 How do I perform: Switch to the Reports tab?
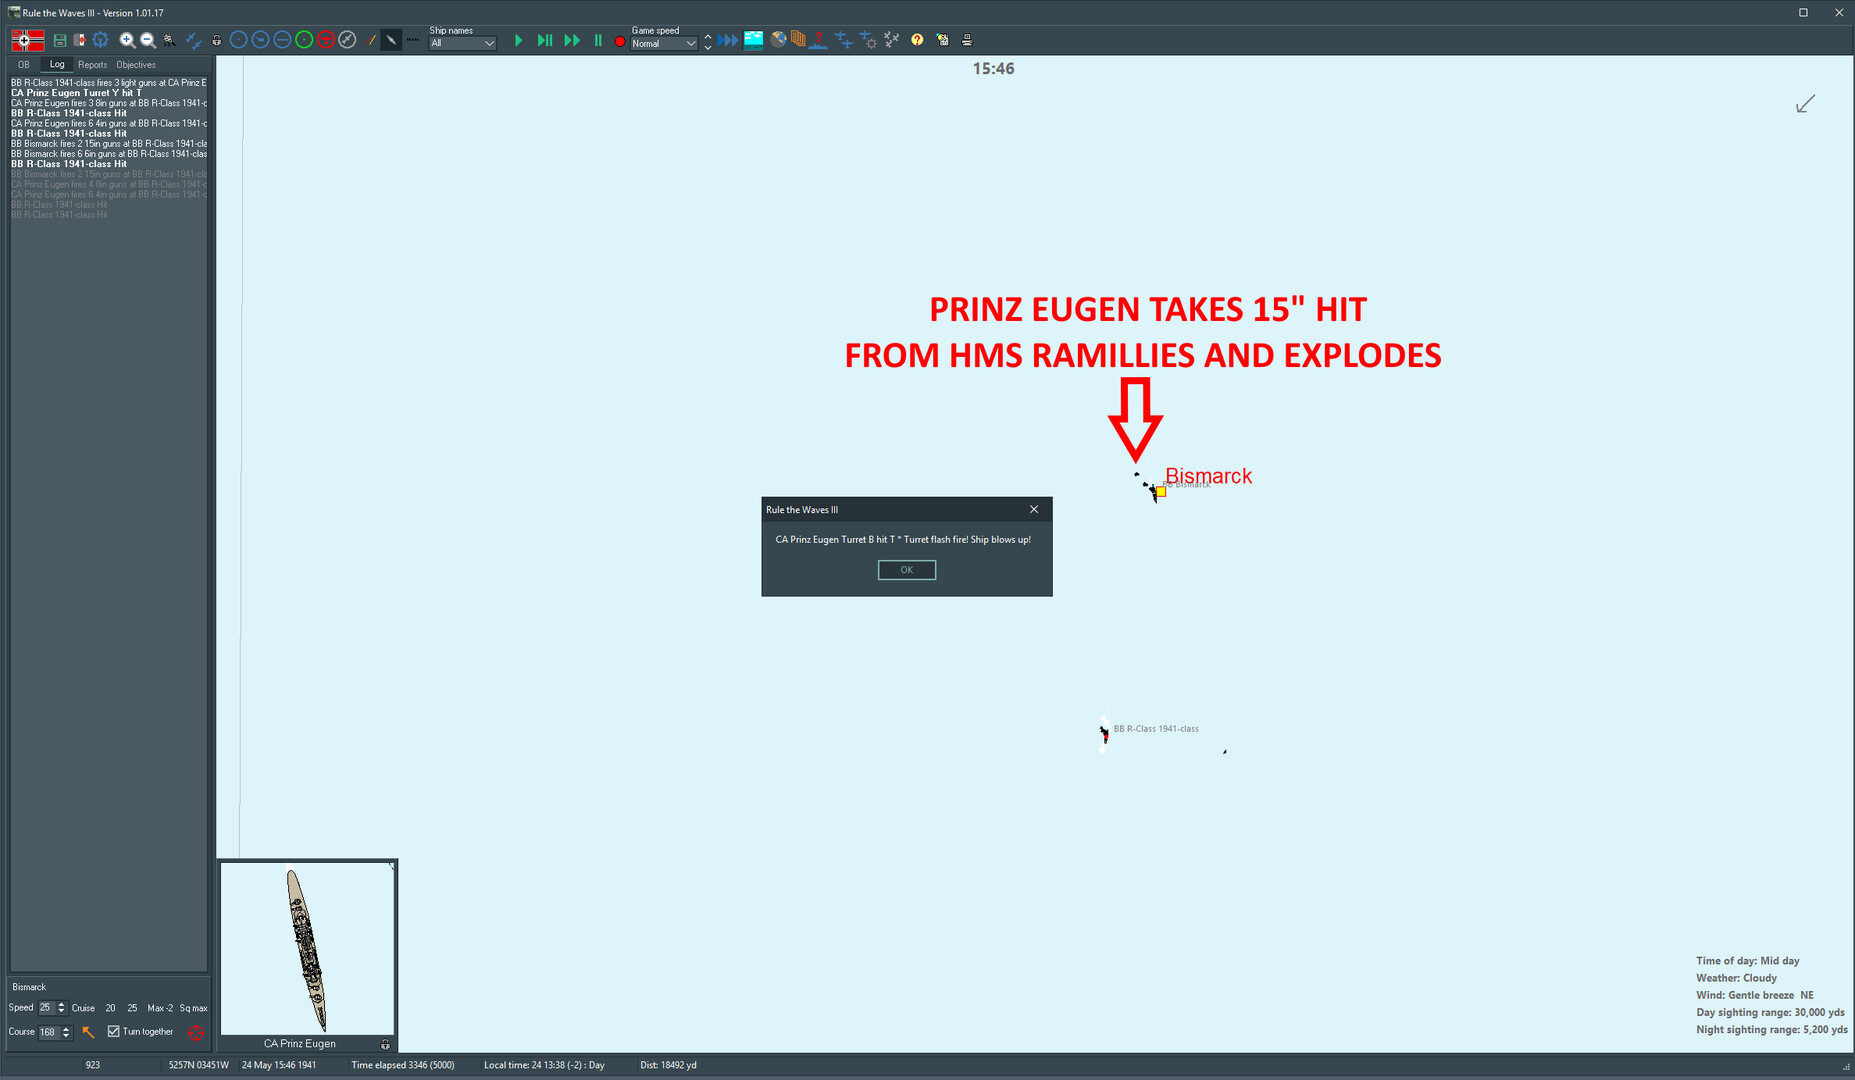click(x=92, y=64)
